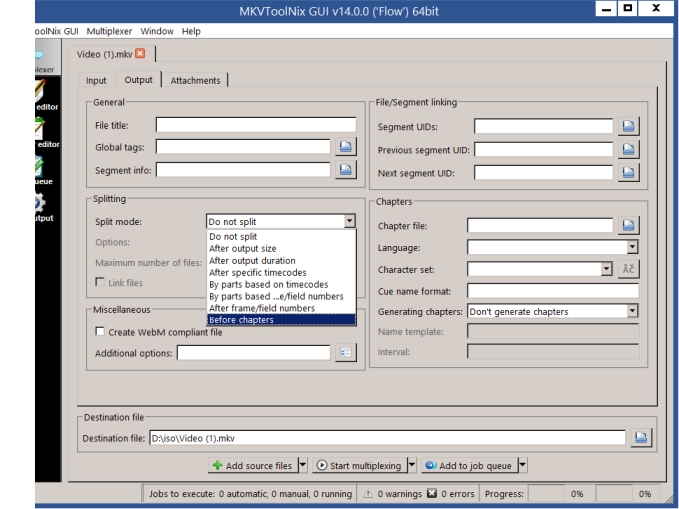Click the Additional options input field
This screenshot has width=679, height=509.
[x=254, y=353]
